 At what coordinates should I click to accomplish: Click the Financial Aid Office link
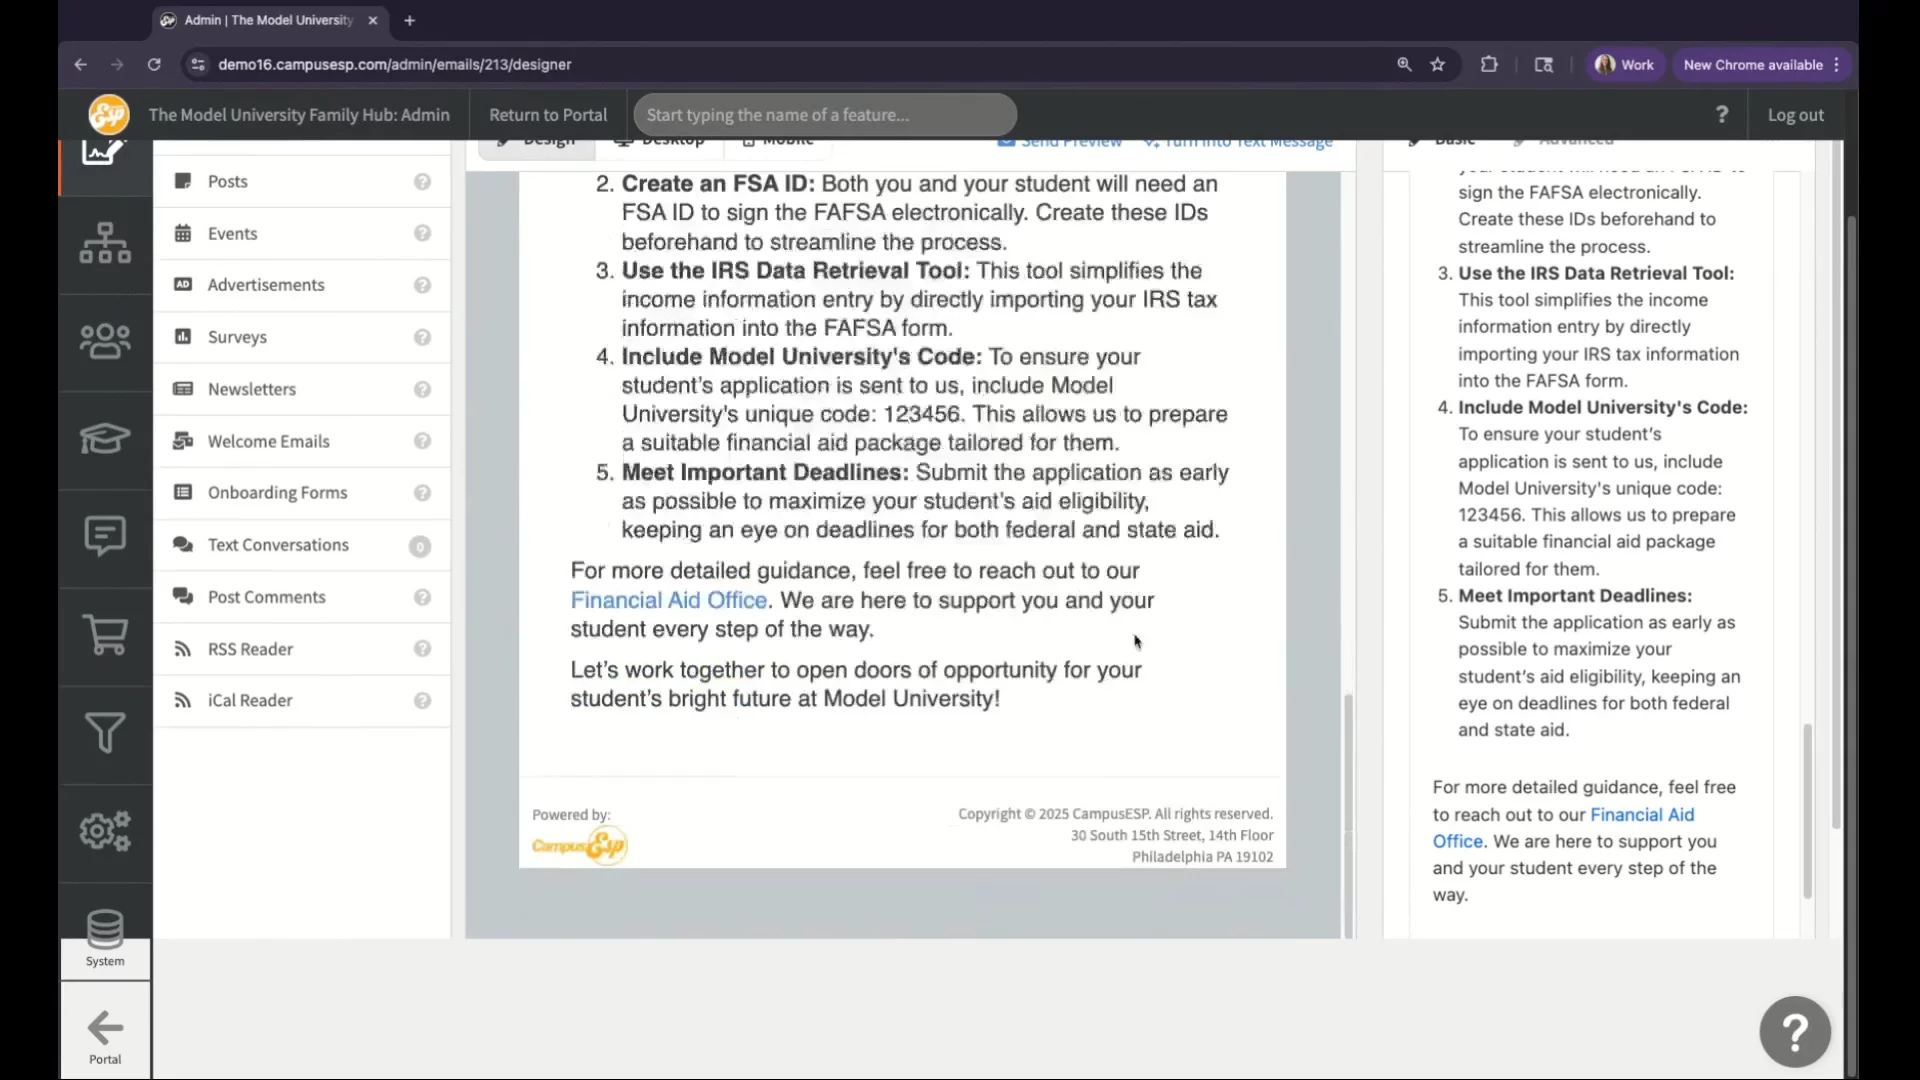point(668,600)
